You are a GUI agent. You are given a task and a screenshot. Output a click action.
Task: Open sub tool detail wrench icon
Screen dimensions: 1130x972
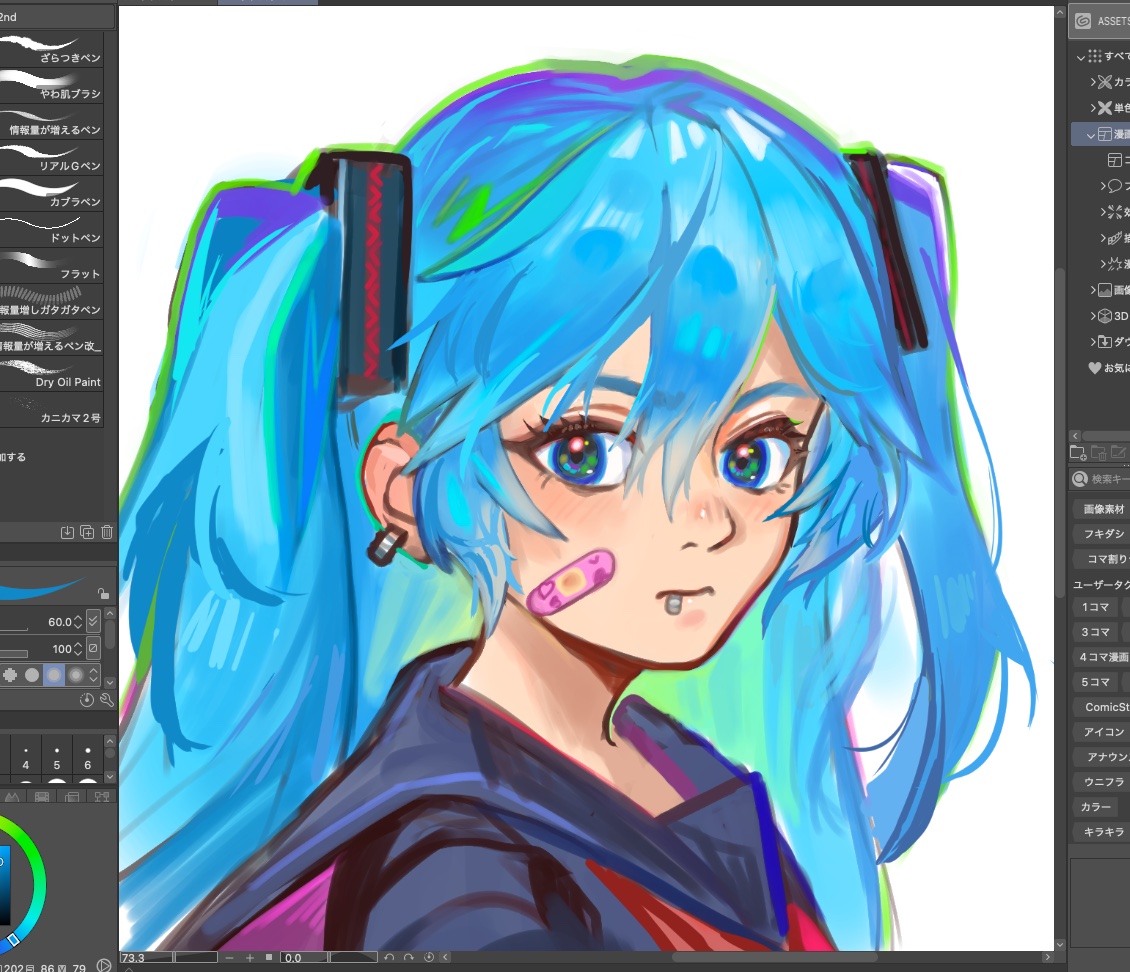click(x=107, y=700)
